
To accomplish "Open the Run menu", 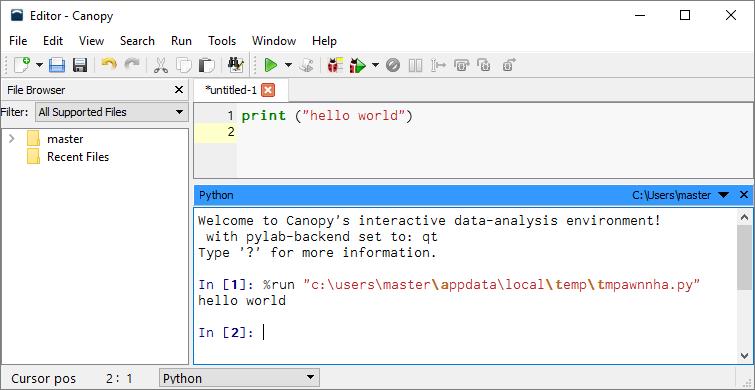I will point(182,41).
